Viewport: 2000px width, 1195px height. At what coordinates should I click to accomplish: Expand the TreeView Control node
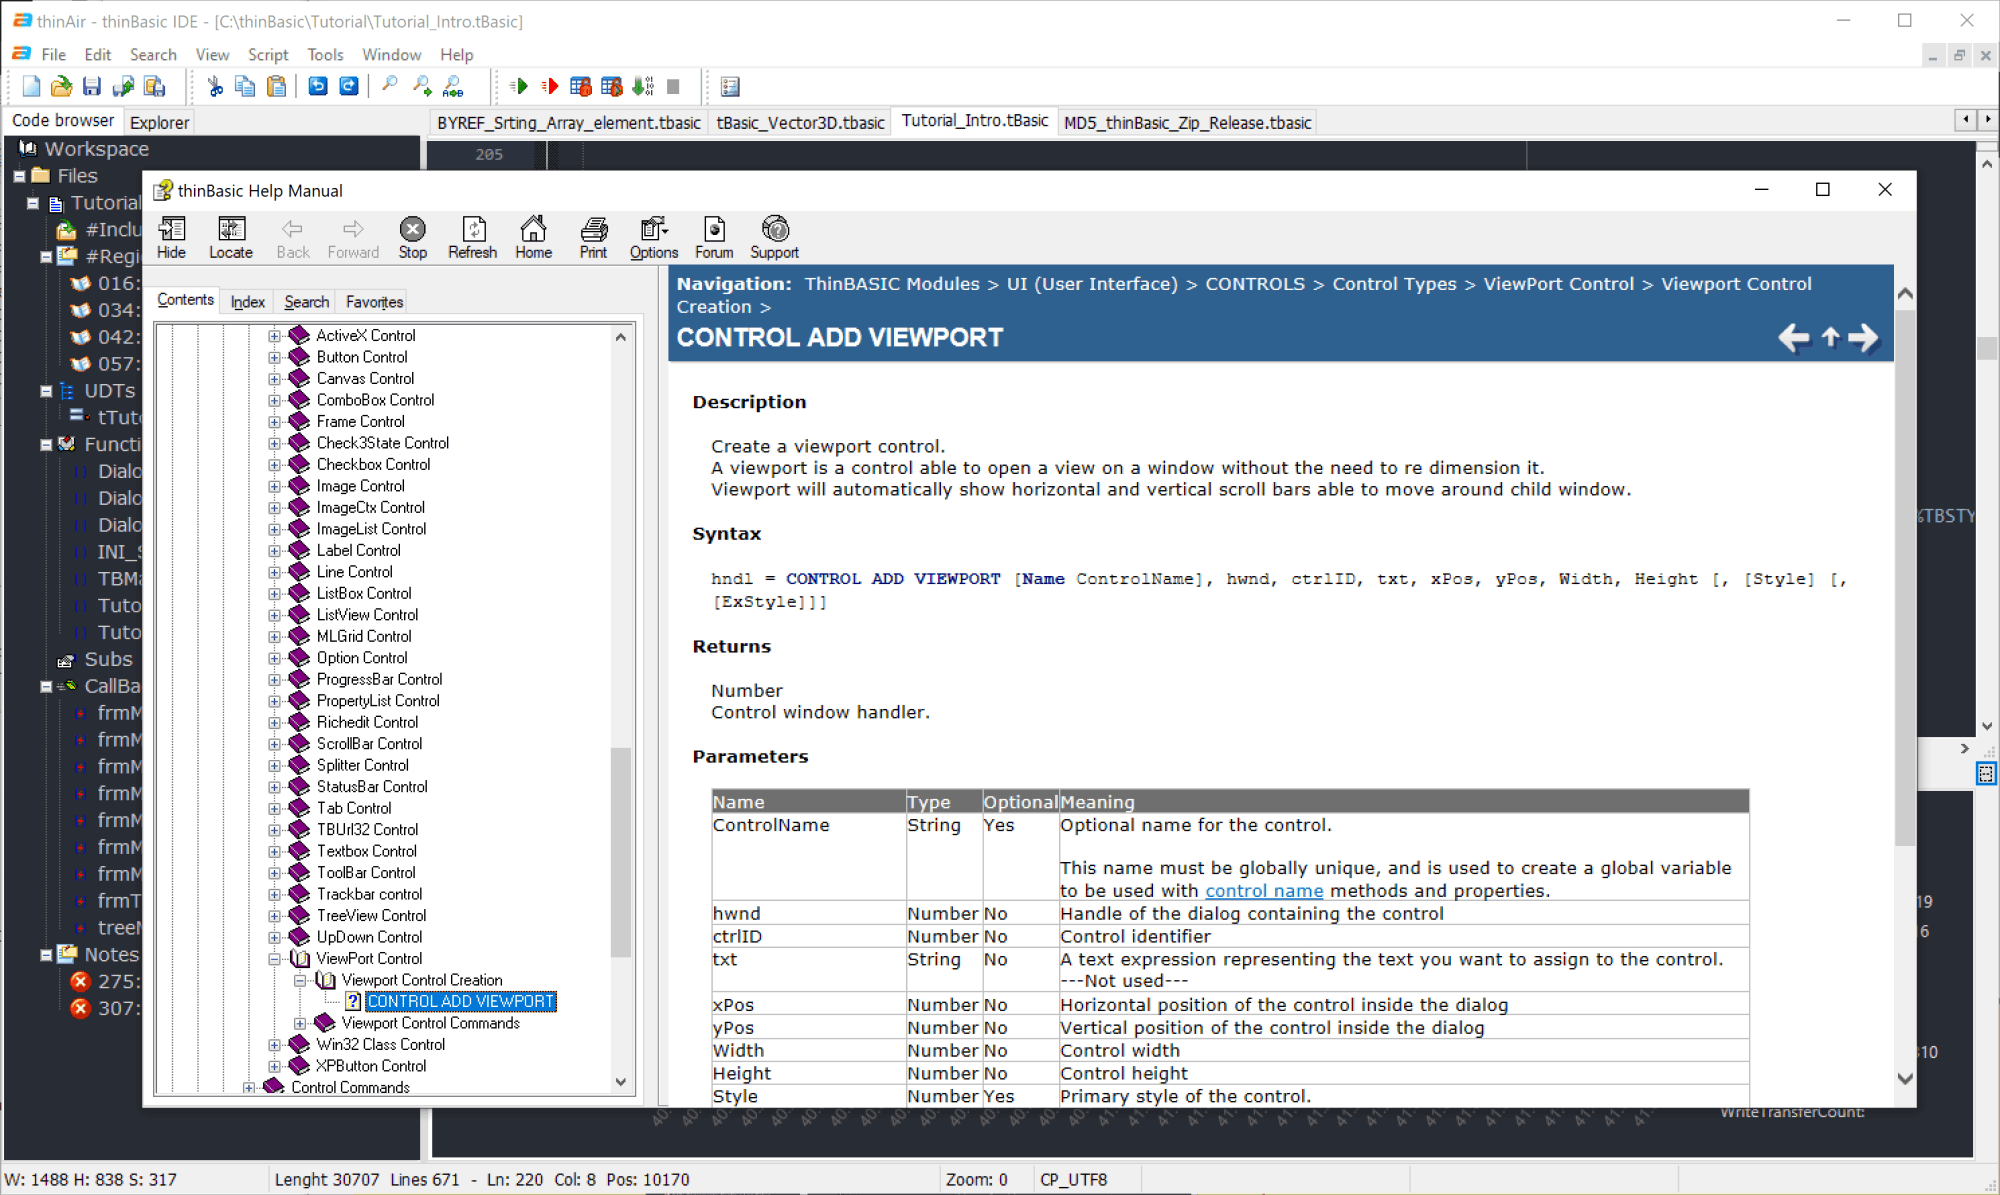(x=274, y=916)
